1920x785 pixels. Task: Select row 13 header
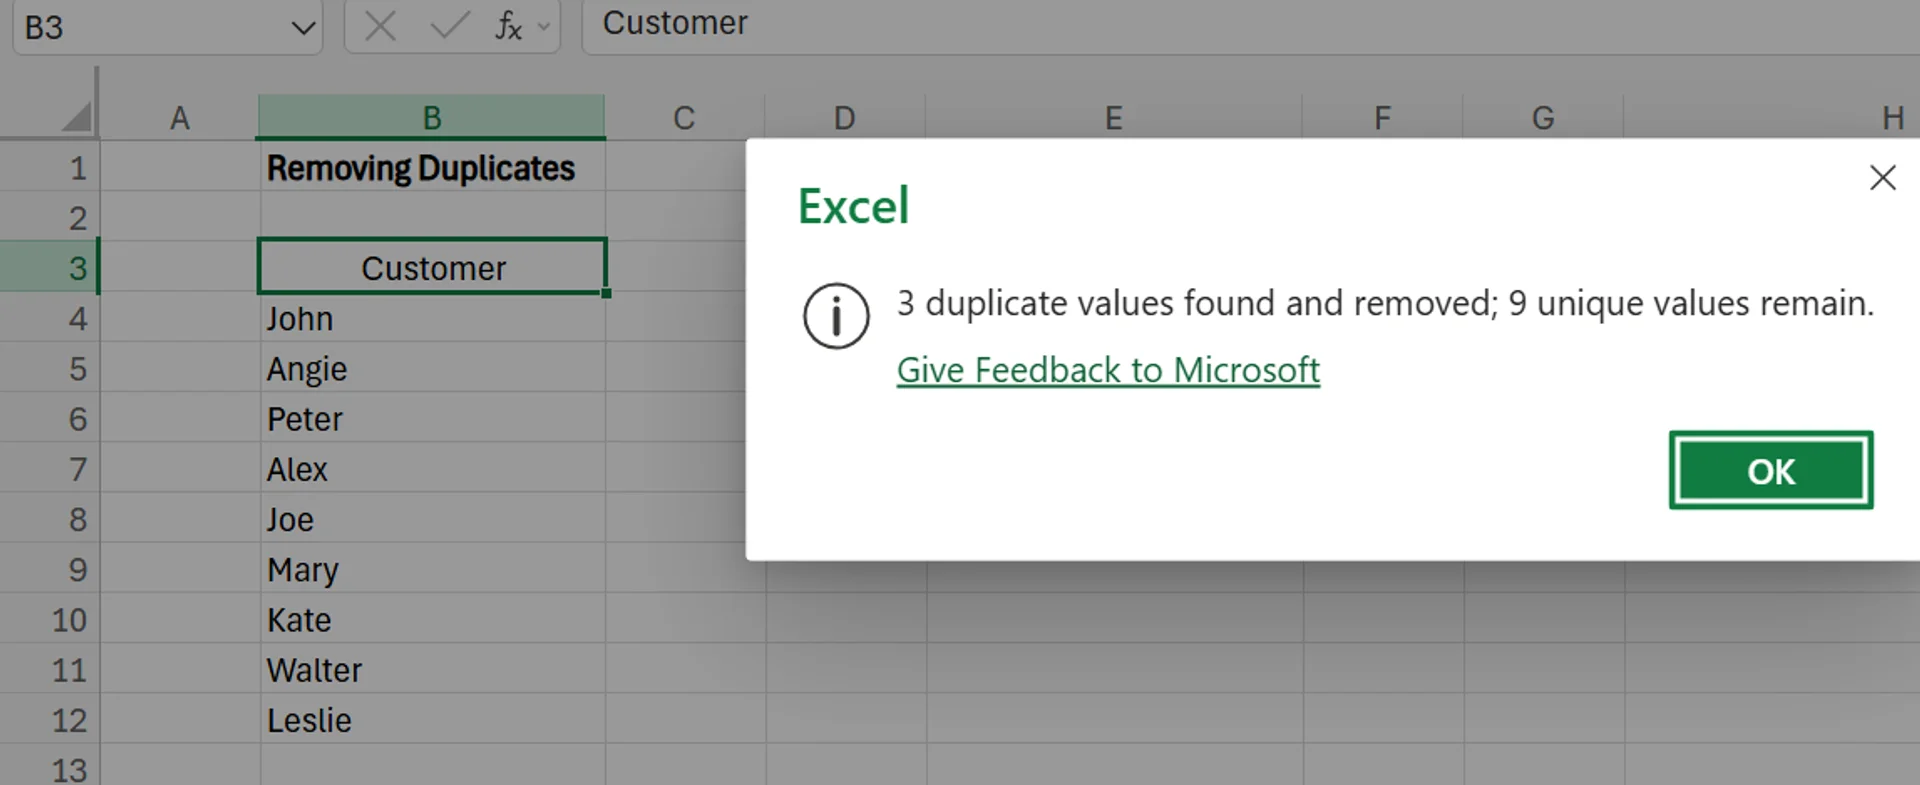coord(50,766)
